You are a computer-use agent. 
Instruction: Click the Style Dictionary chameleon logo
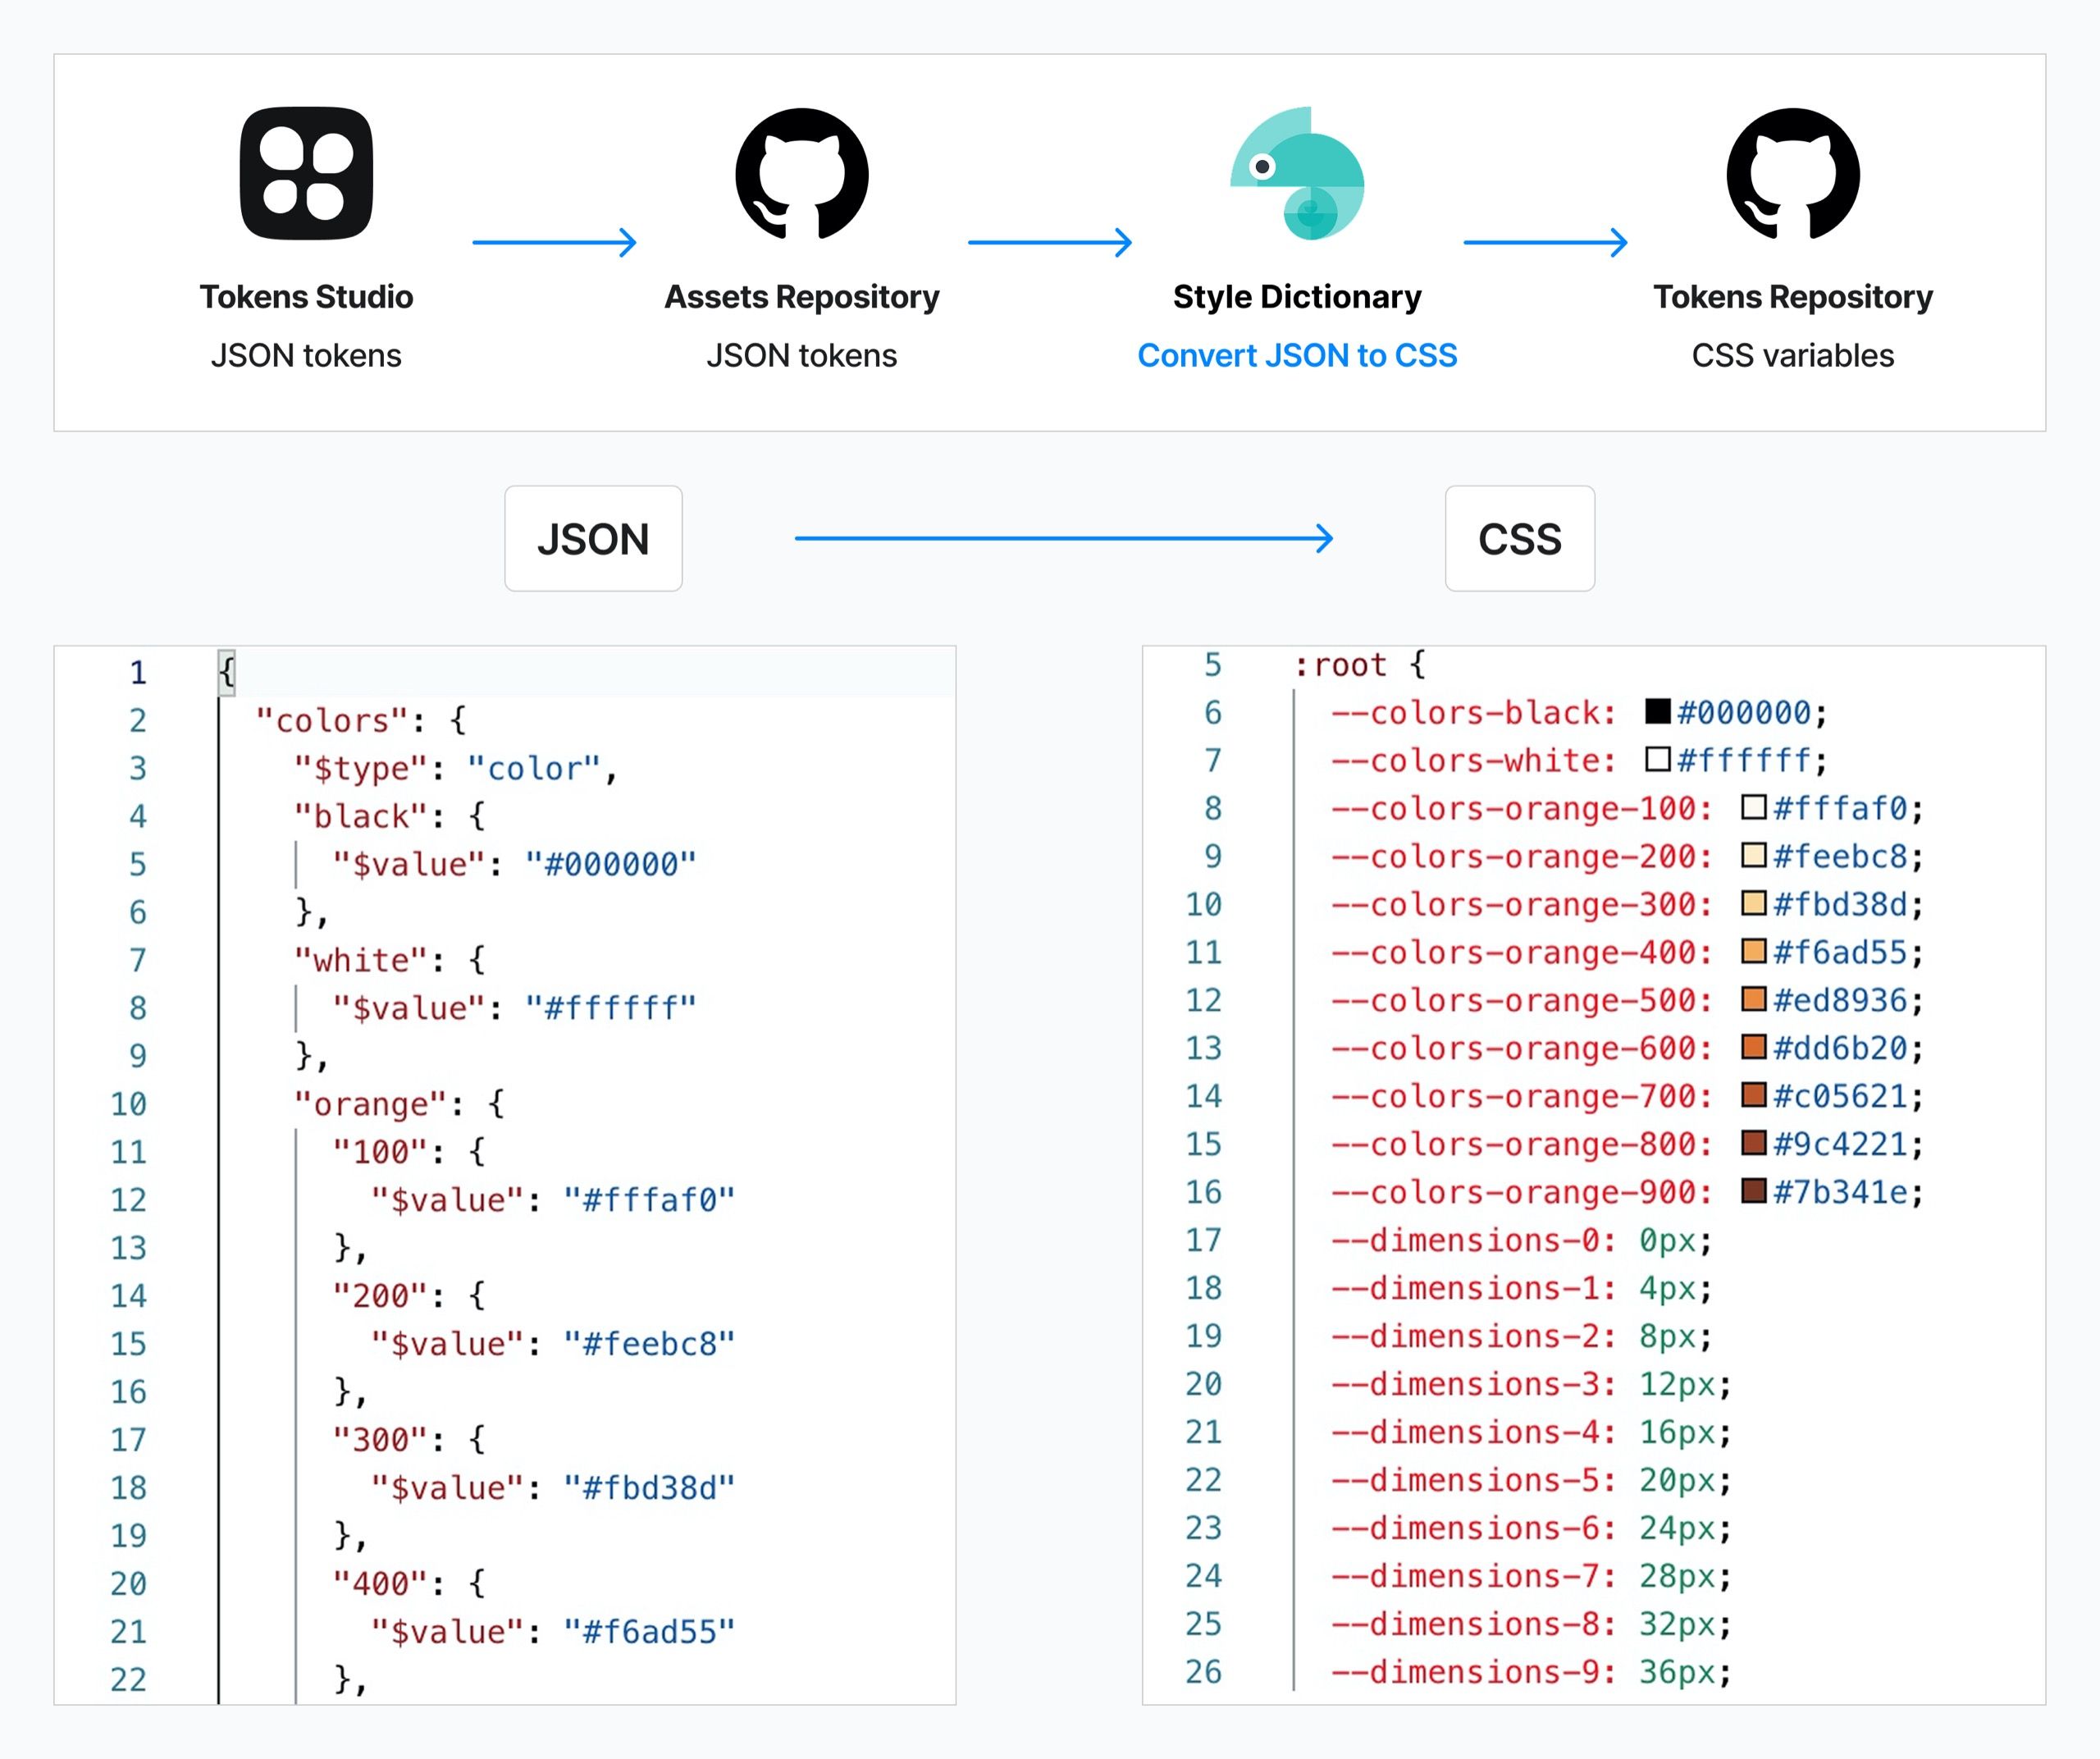click(1297, 173)
